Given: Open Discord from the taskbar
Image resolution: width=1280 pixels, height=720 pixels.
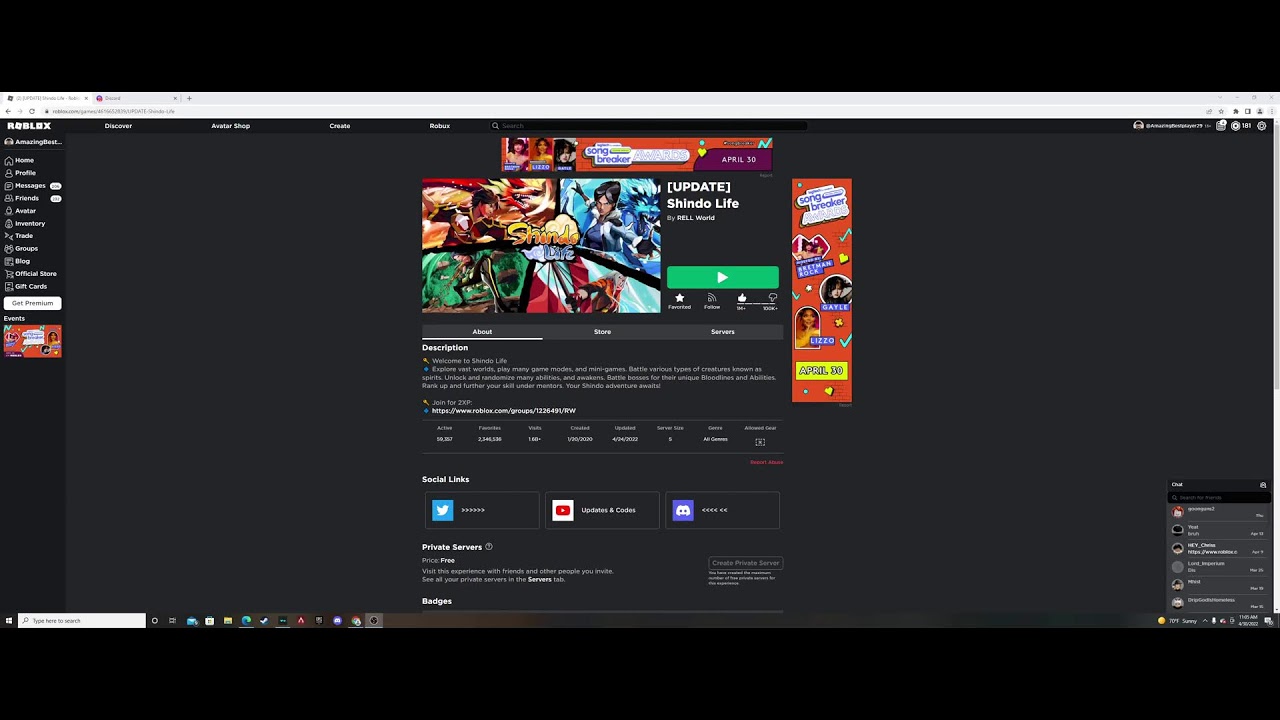Looking at the screenshot, I should [337, 621].
